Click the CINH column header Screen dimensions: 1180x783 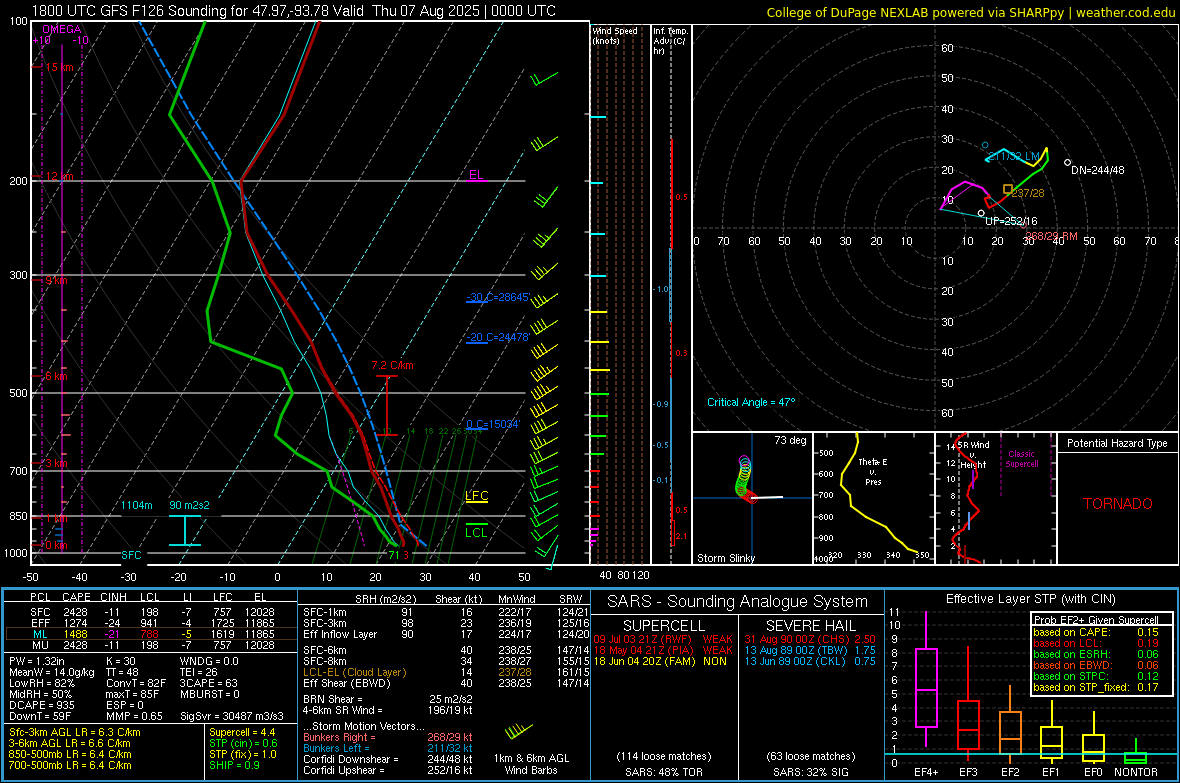(113, 597)
